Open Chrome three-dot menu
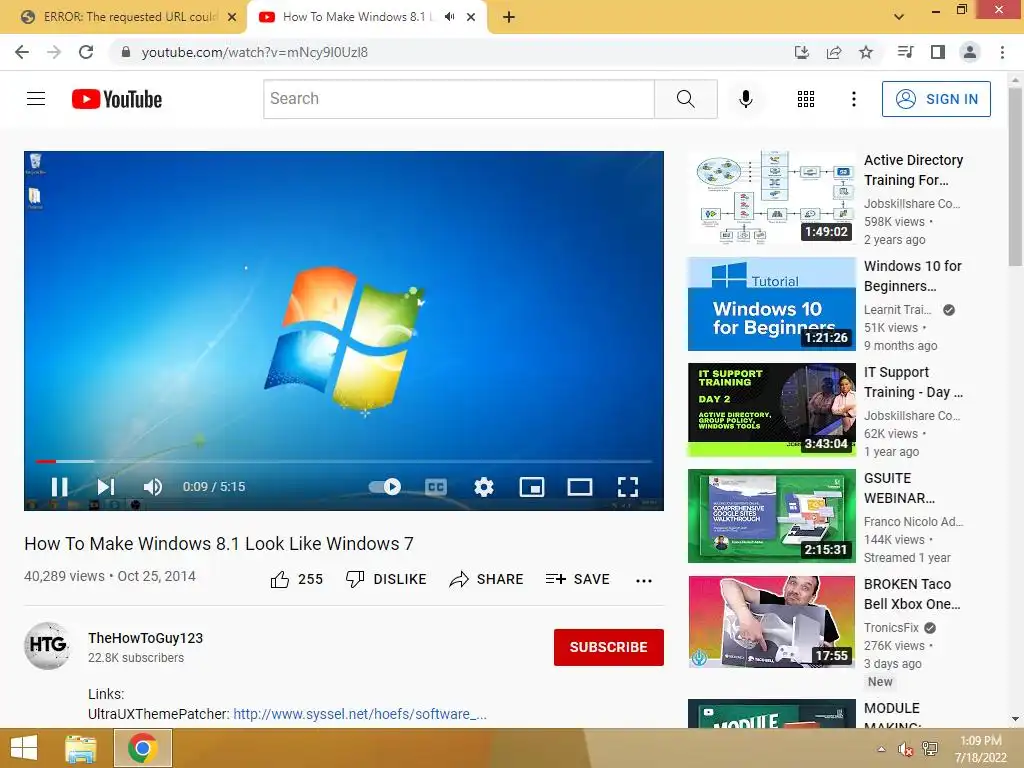Screen dimensions: 1024x768 click(x=1002, y=52)
